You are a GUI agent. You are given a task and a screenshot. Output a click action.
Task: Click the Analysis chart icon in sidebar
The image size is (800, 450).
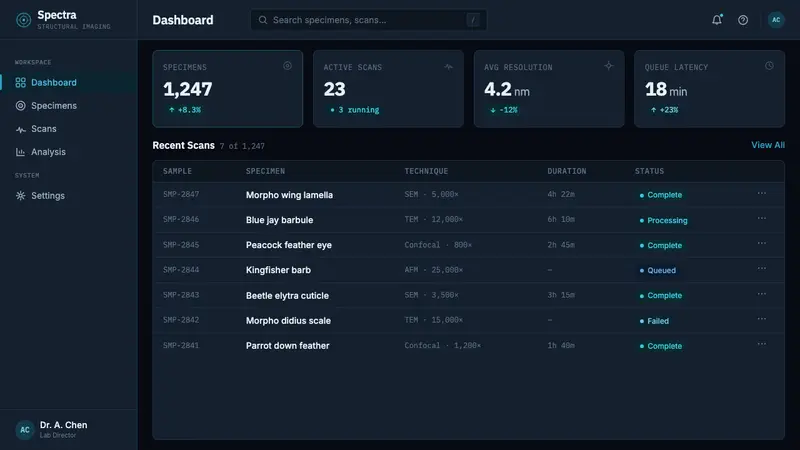click(20, 152)
